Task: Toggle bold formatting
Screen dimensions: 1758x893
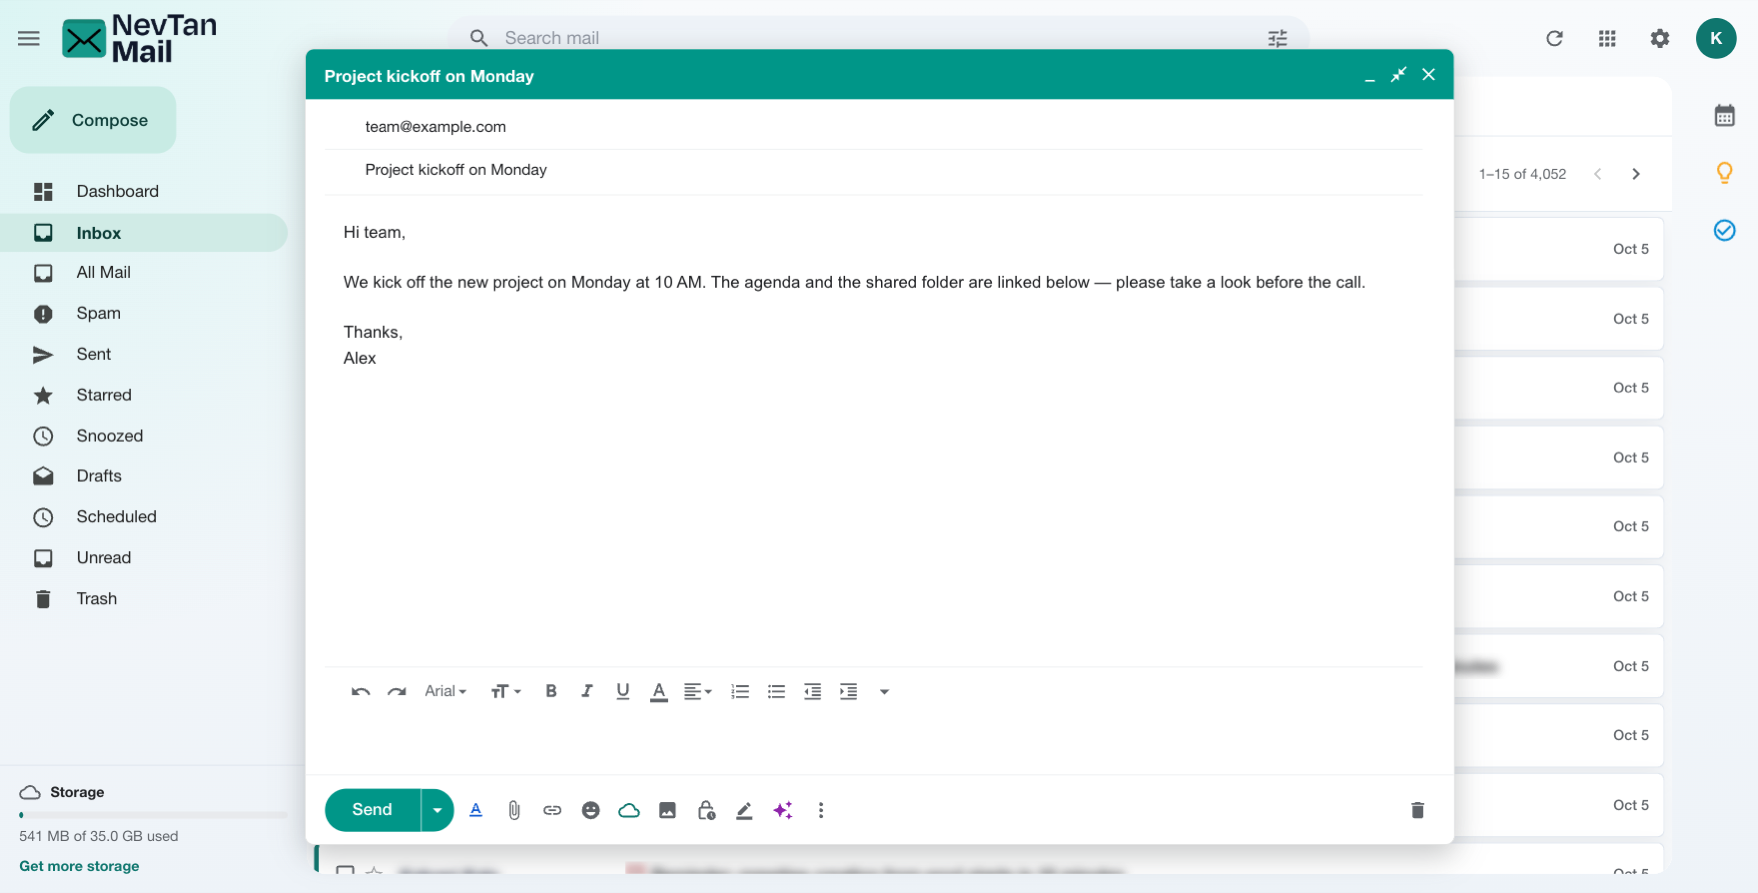Action: tap(551, 691)
